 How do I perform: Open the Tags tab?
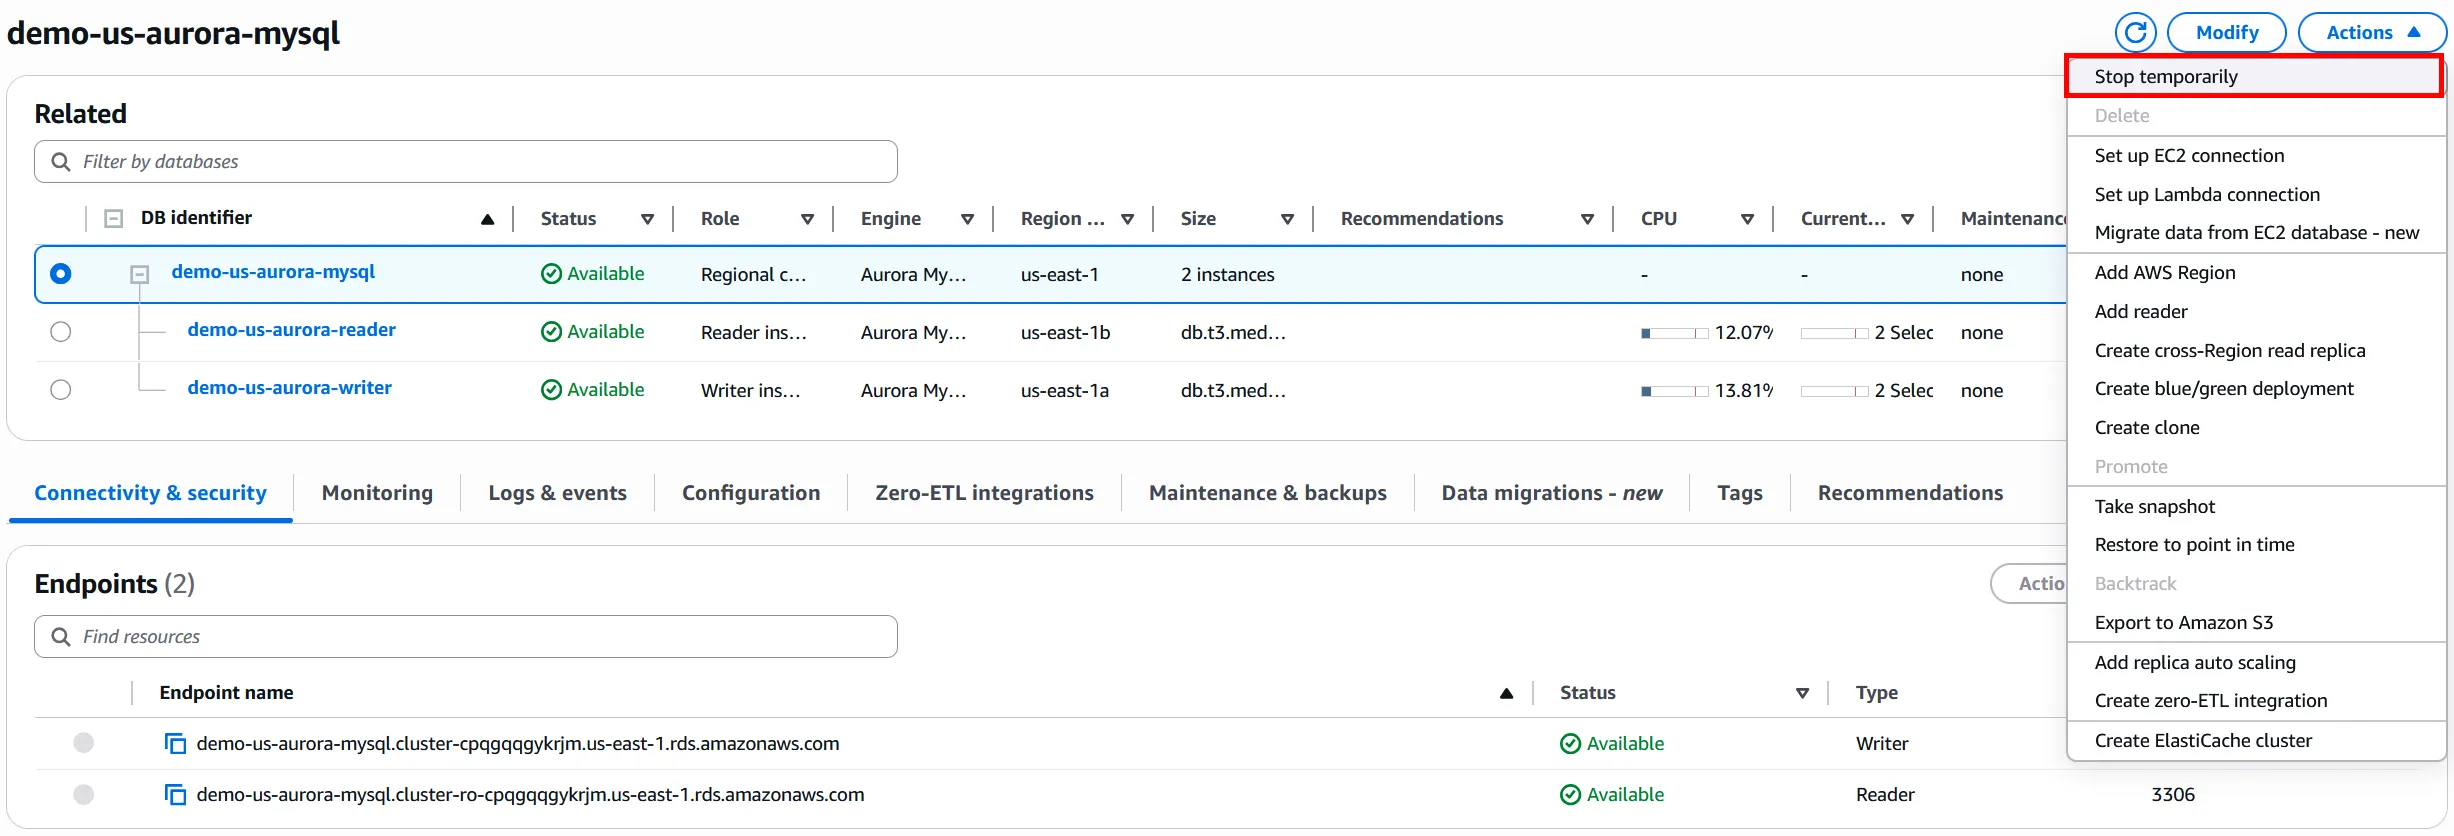point(1740,493)
